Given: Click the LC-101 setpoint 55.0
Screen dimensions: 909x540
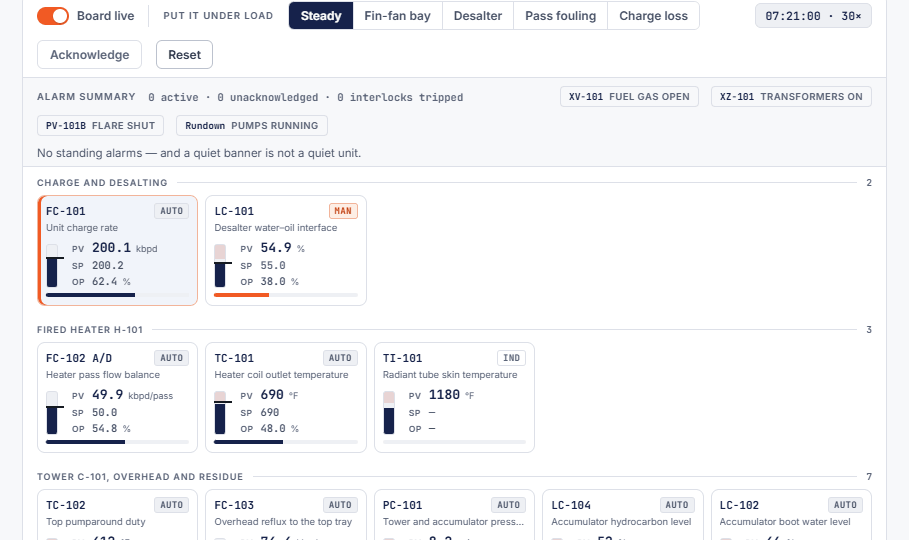Looking at the screenshot, I should coord(273,266).
